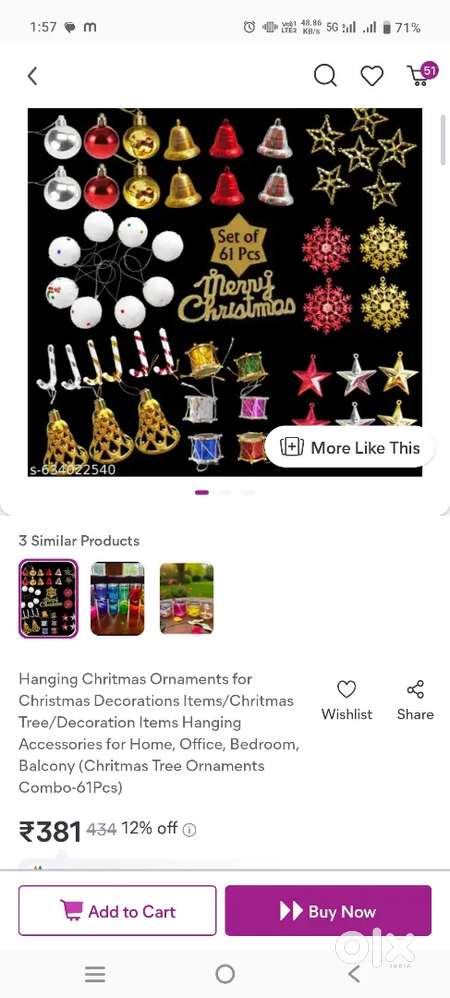
Task: Tap the back arrow at top left
Action: click(32, 76)
